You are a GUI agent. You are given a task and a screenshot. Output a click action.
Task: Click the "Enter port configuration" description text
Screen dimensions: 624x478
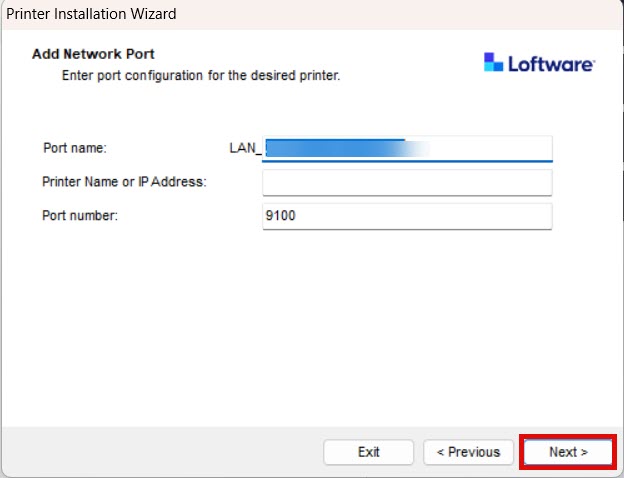(x=201, y=75)
